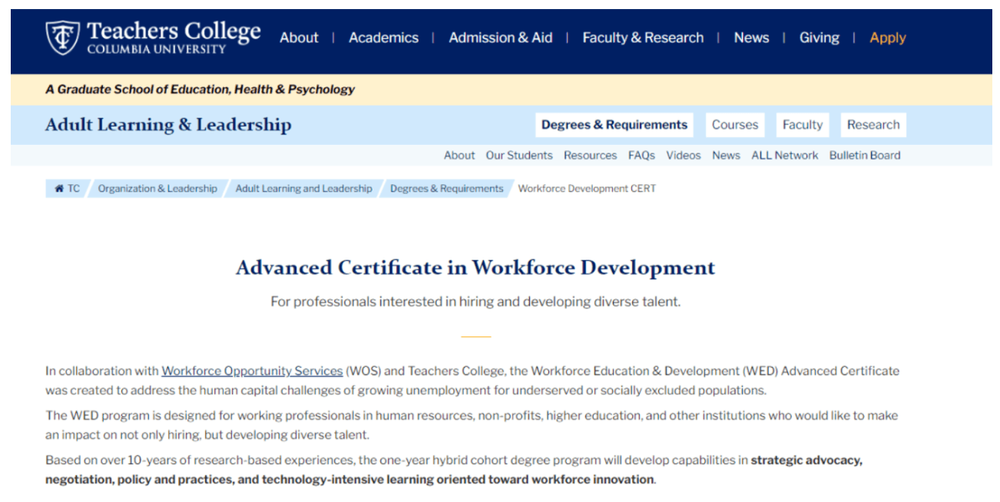The image size is (1000, 502).
Task: Click the home icon breadcrumb TC
Action: 67,188
